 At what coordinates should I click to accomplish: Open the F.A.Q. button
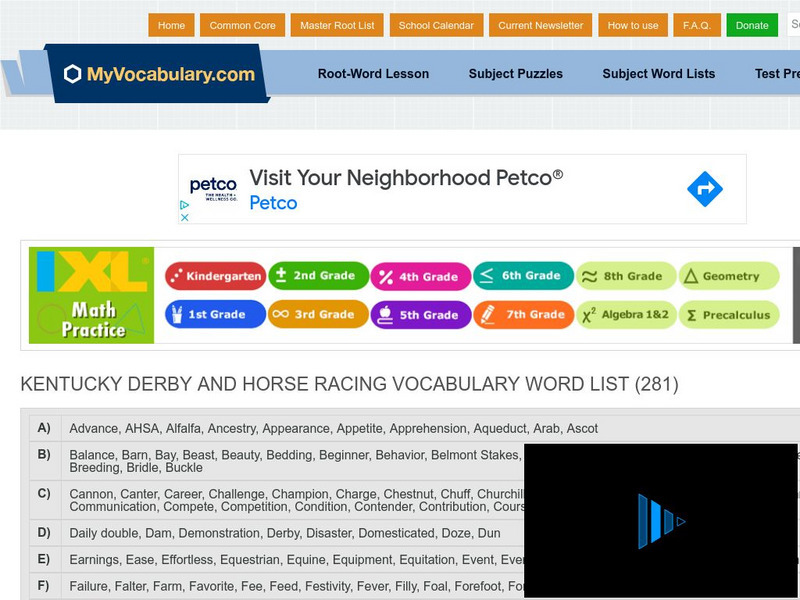[x=697, y=26]
